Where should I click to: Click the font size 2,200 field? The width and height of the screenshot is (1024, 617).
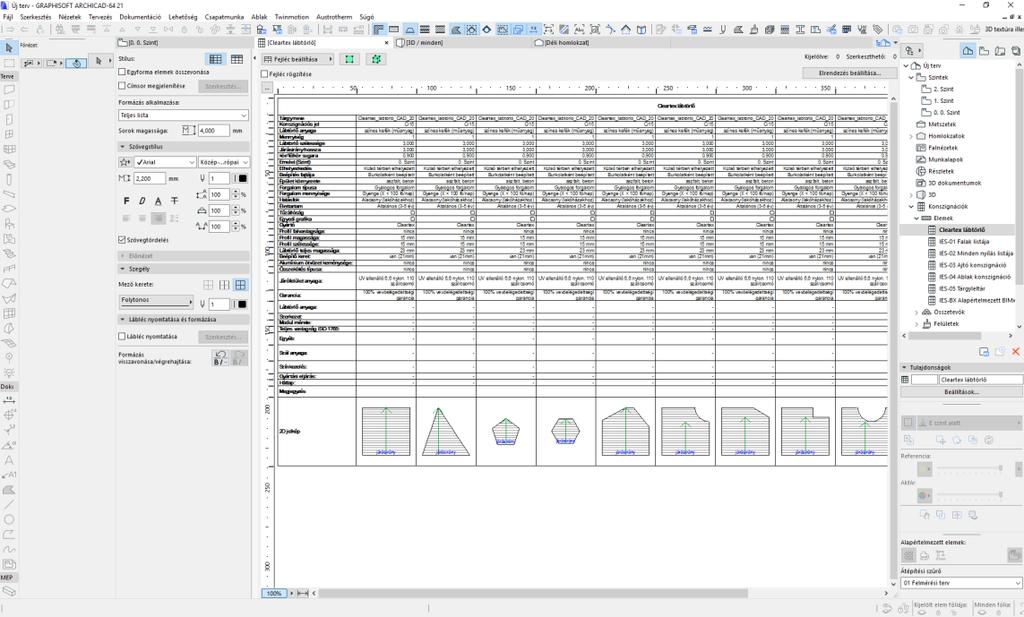click(150, 178)
